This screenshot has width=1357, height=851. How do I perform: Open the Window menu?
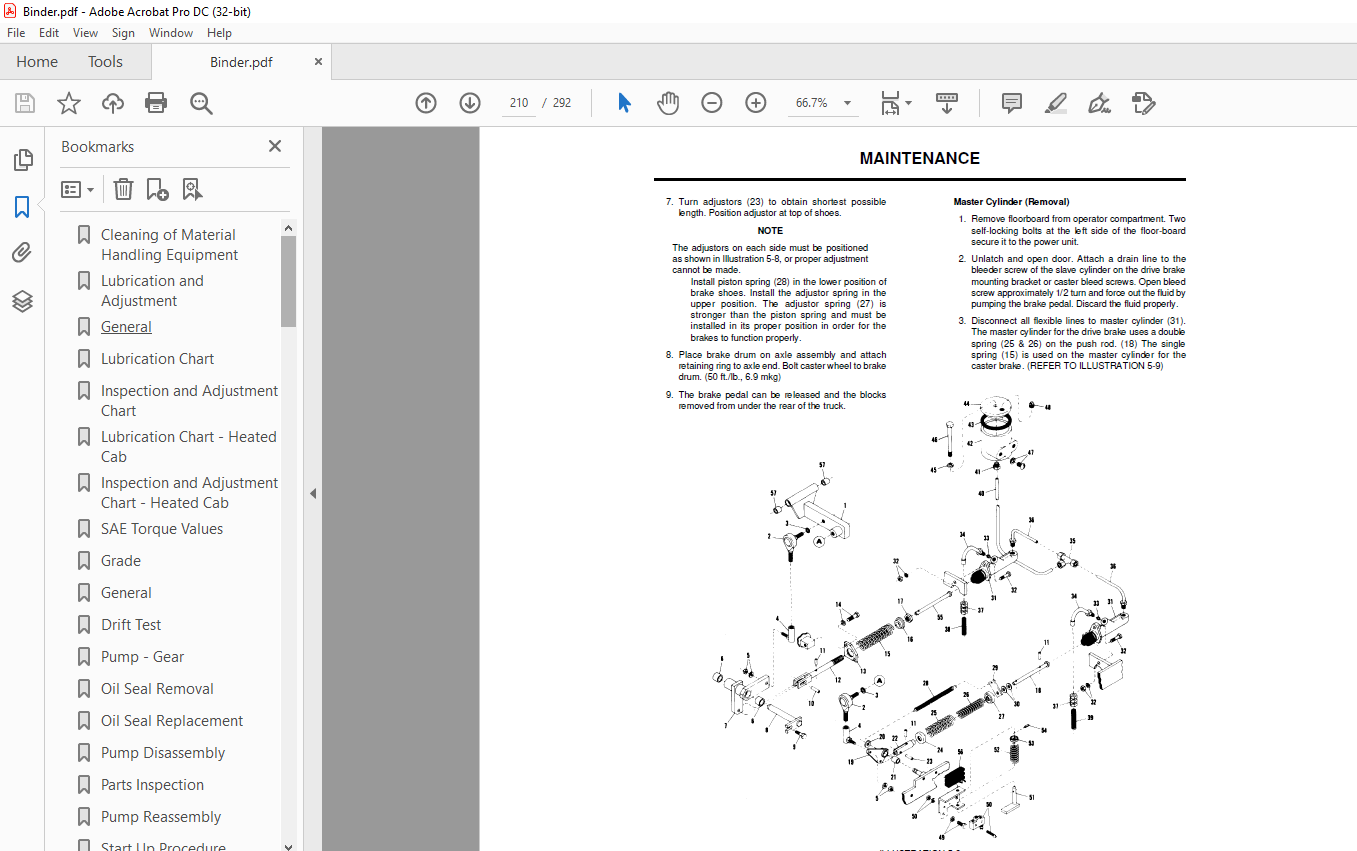171,33
